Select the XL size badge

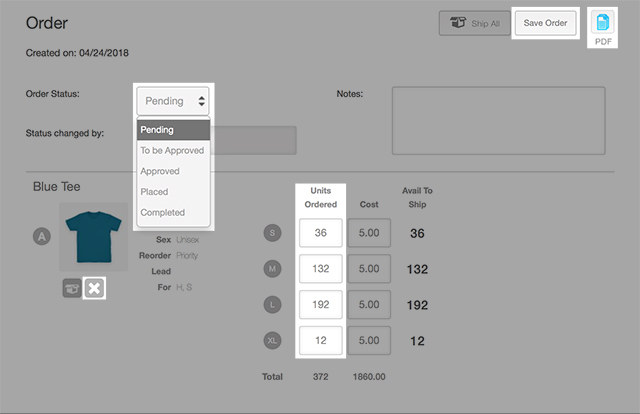point(272,340)
